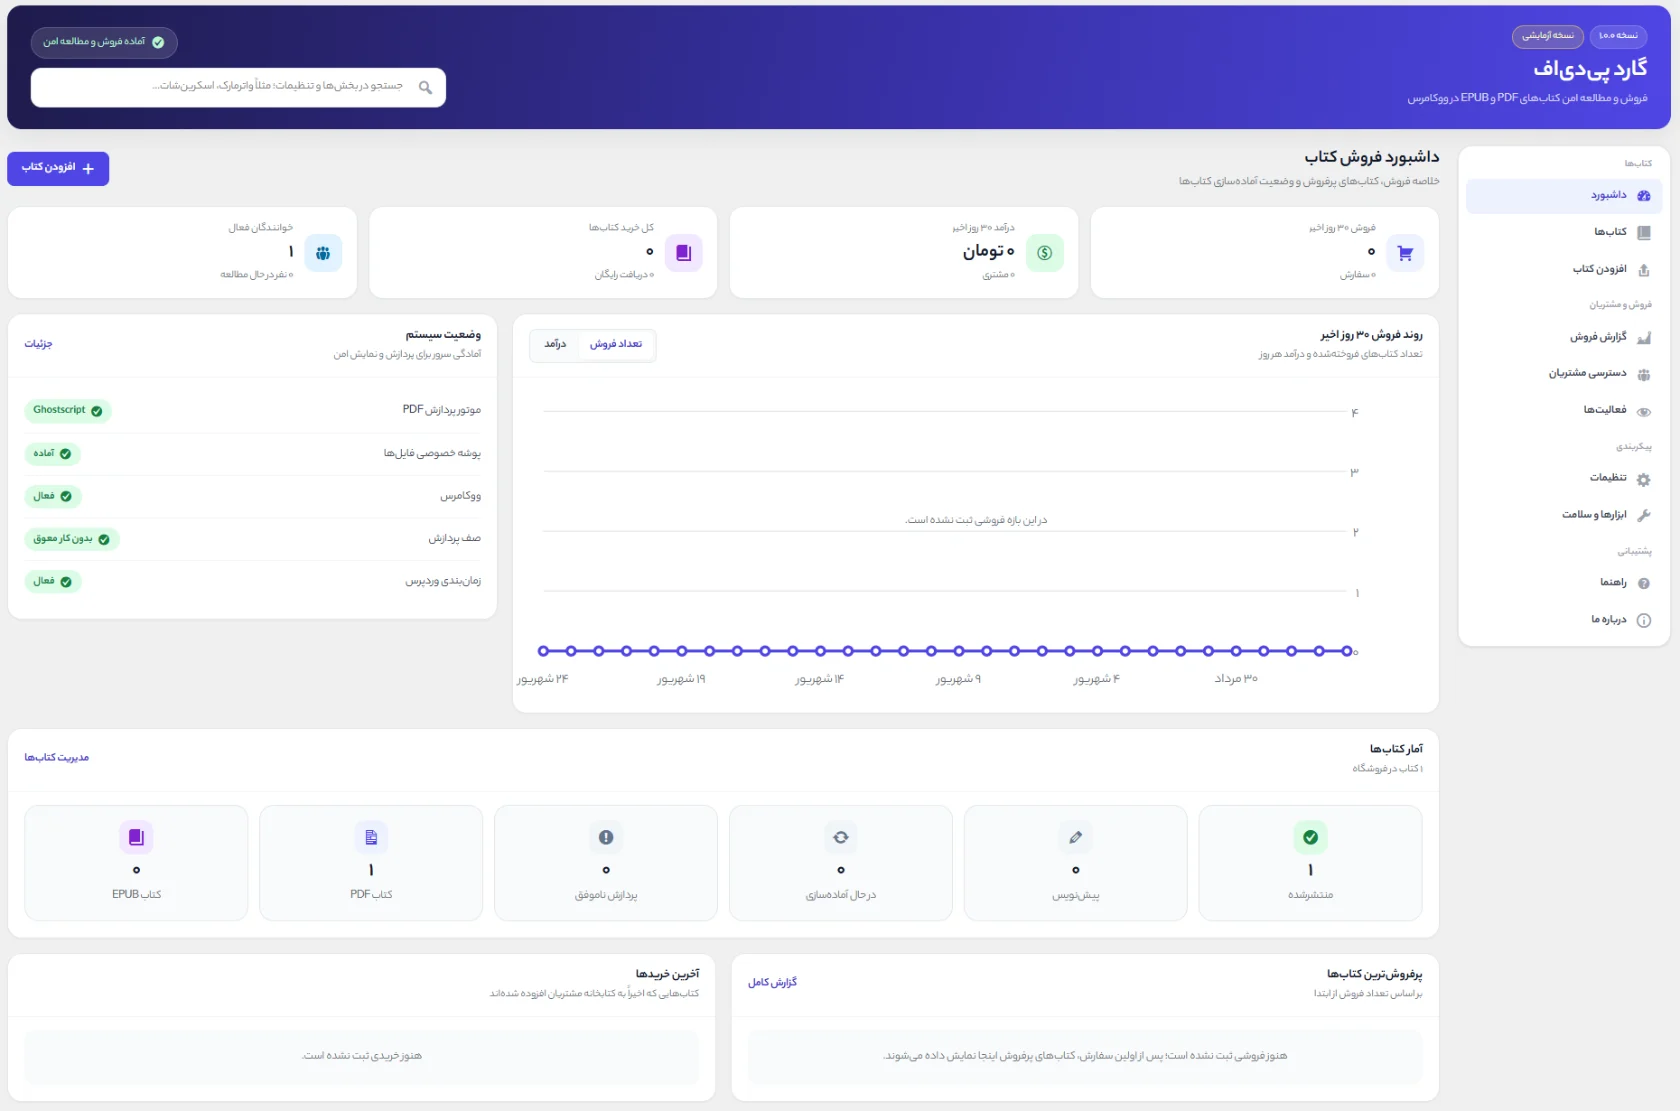Image resolution: width=1680 pixels, height=1111 pixels.
Task: Click the search field in the header
Action: [238, 87]
